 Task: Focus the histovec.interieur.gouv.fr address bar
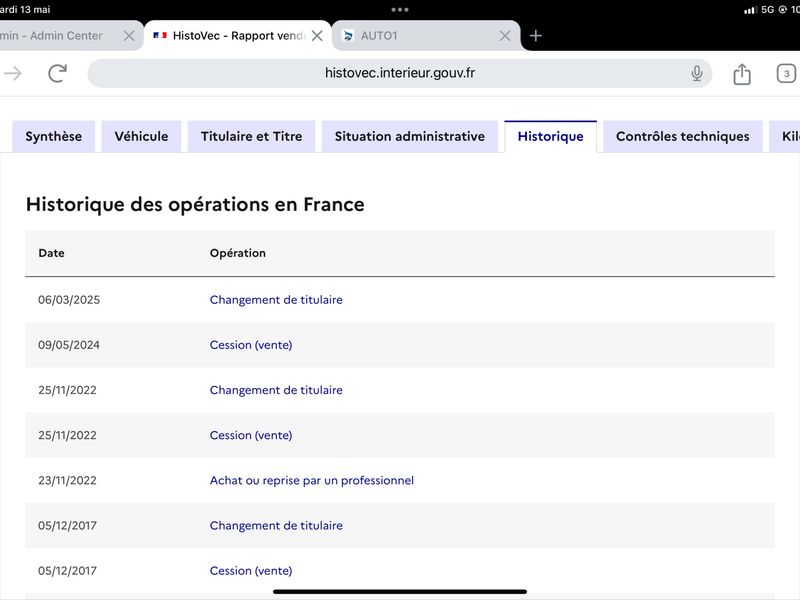(399, 73)
